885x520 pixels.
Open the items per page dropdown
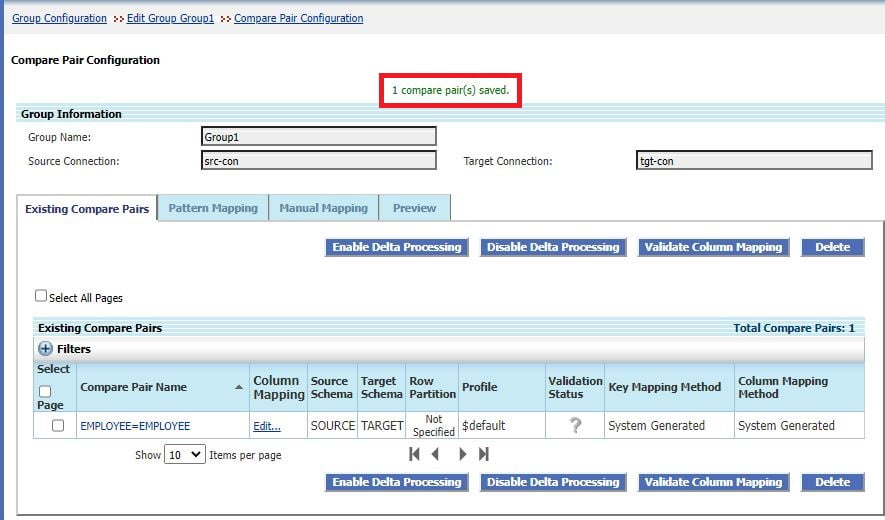(185, 455)
